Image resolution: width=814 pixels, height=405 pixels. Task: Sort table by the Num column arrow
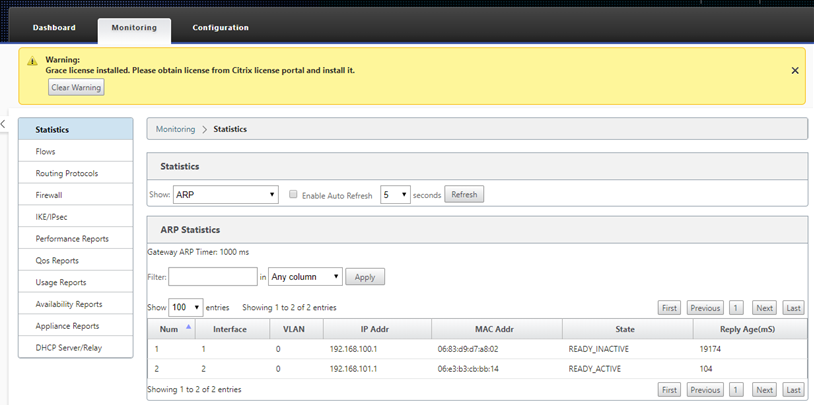(x=188, y=327)
